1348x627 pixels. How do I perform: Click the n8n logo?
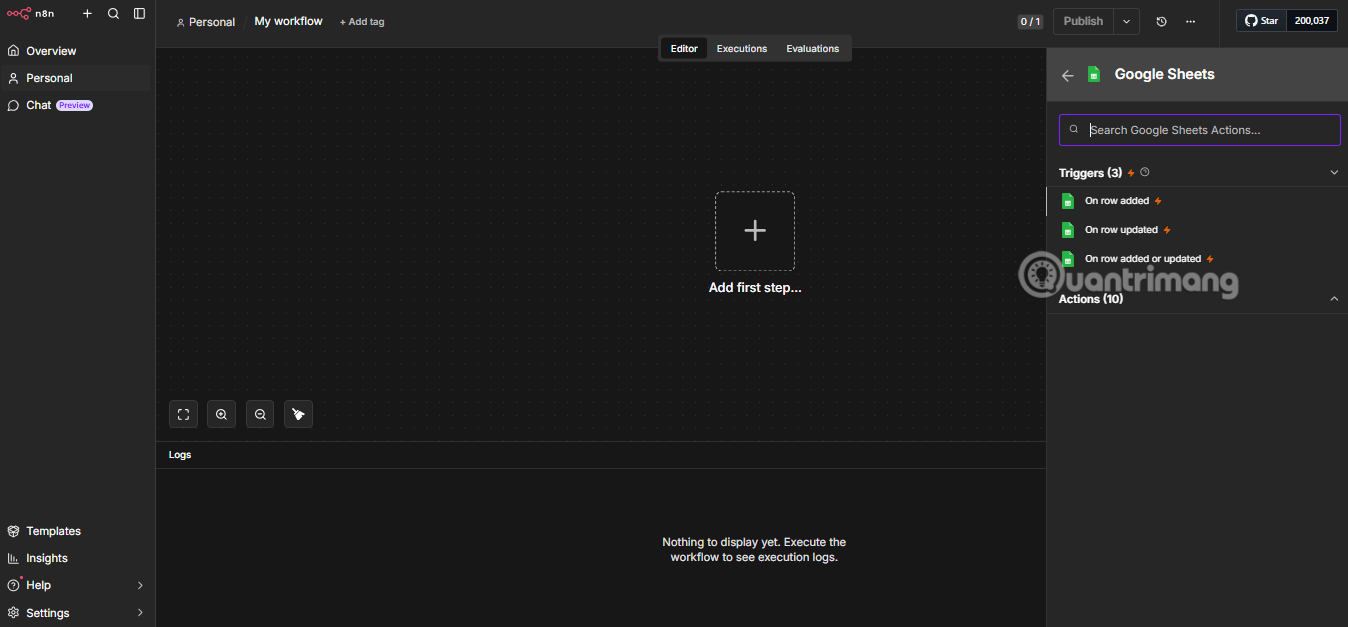click(31, 14)
